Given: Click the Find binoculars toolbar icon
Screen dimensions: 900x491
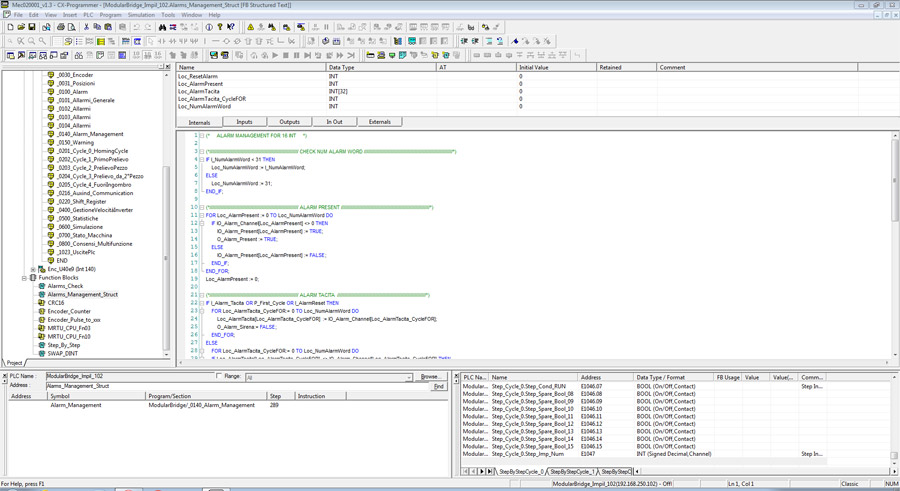Looking at the screenshot, I should [x=162, y=27].
